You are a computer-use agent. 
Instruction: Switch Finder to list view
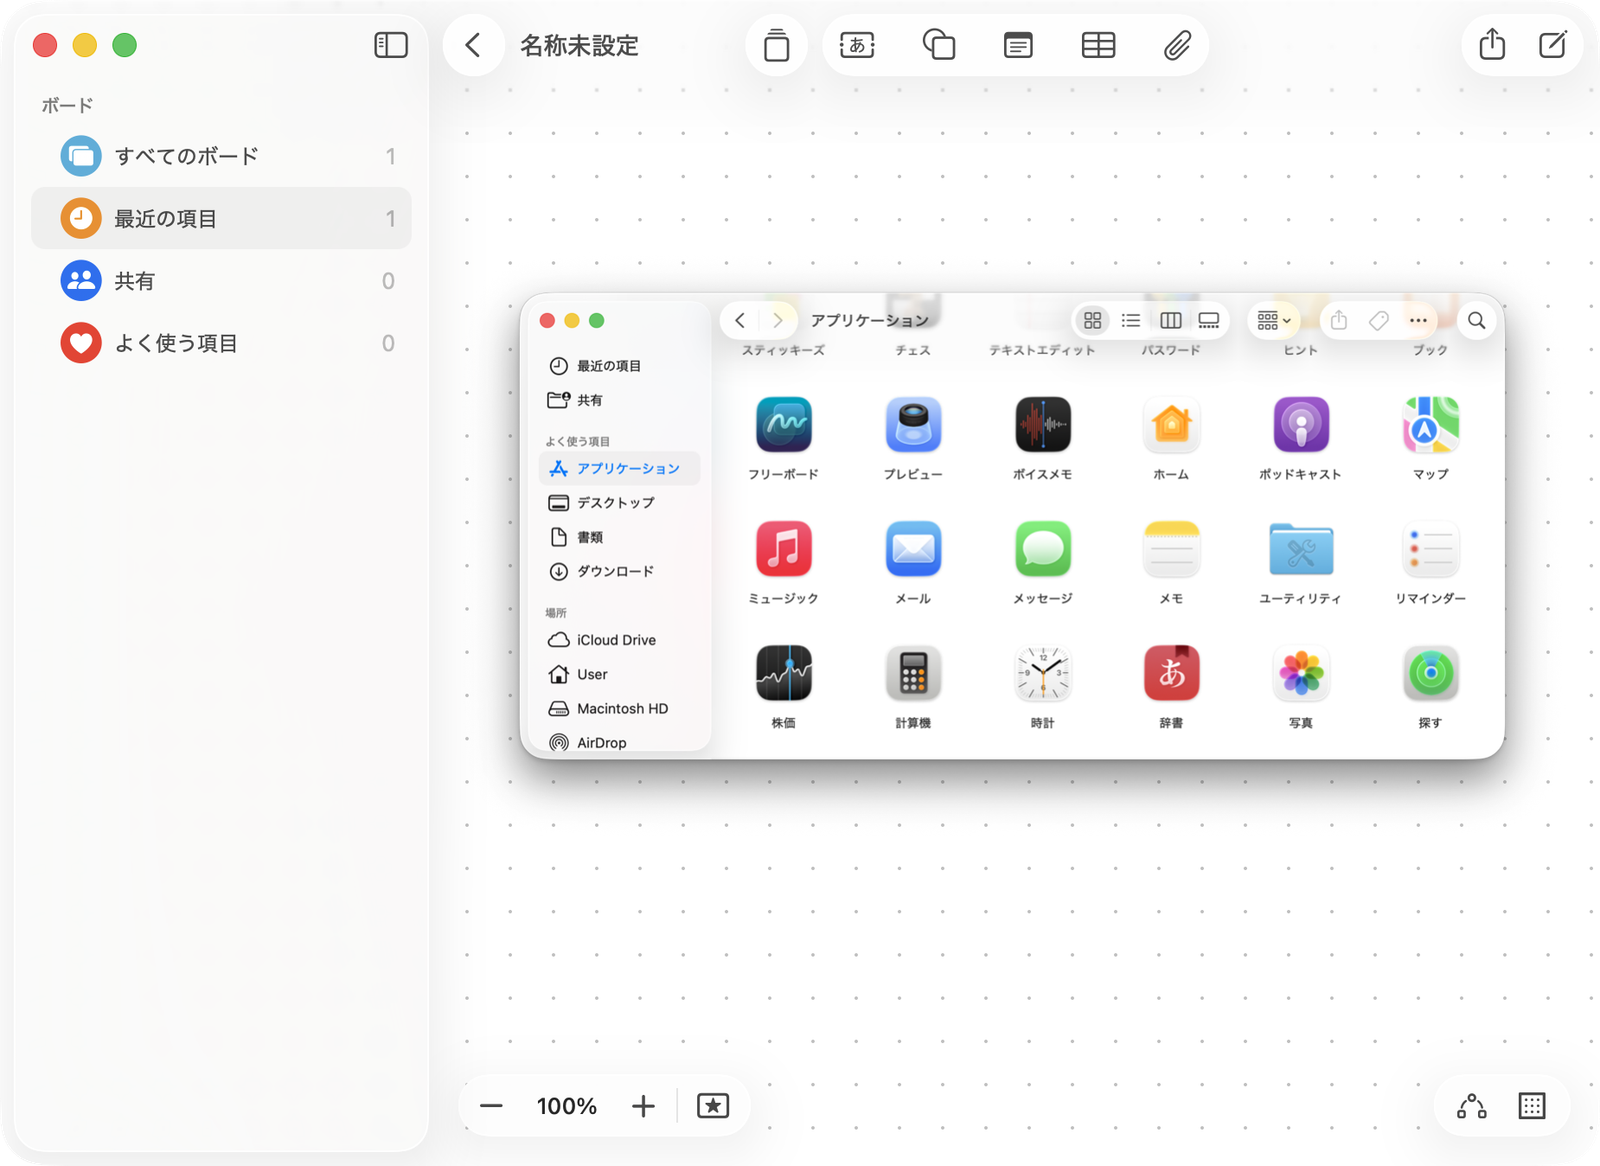coord(1131,320)
